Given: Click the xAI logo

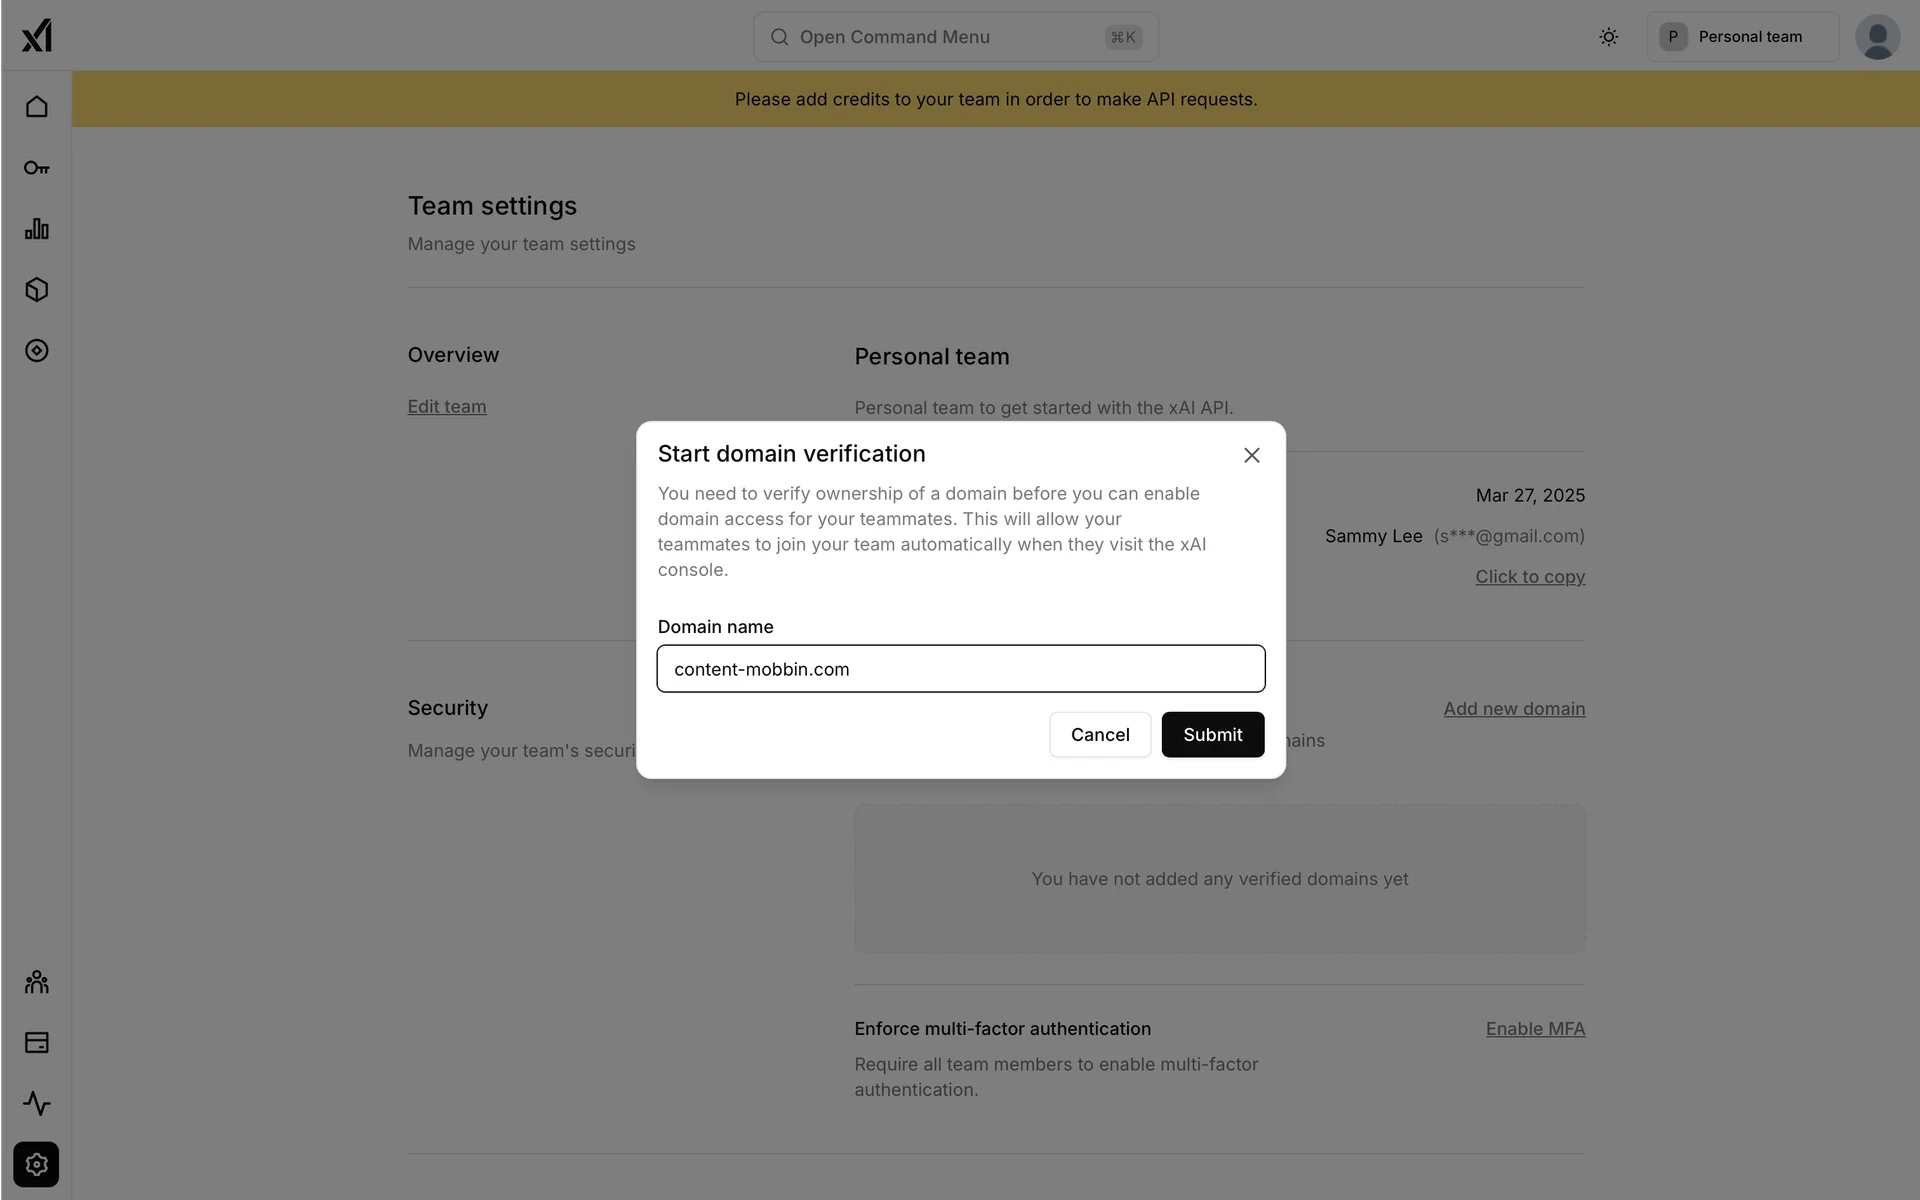Looking at the screenshot, I should [37, 36].
